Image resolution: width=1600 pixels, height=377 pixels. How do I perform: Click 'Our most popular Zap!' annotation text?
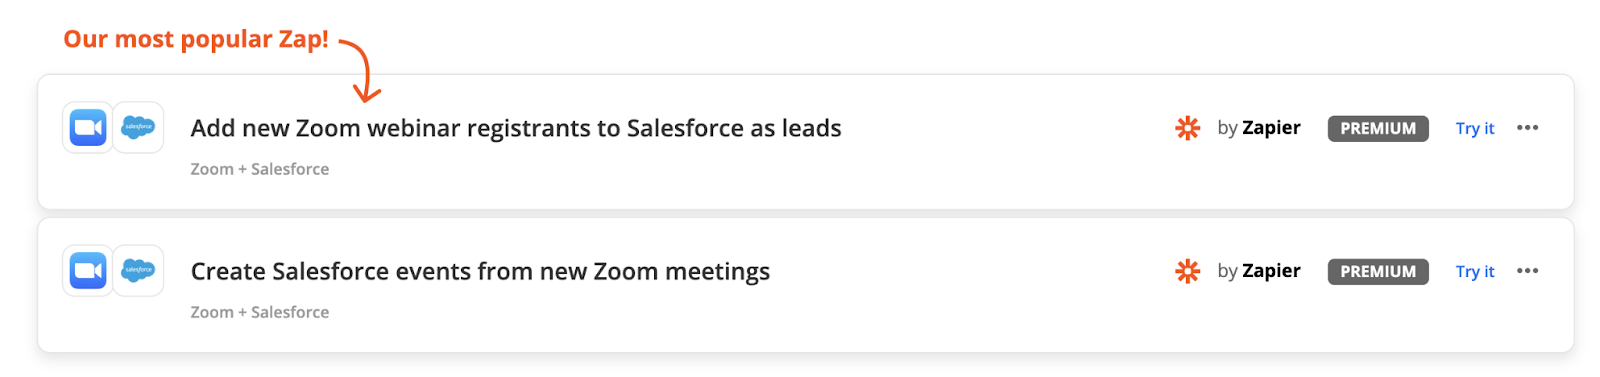coord(196,39)
